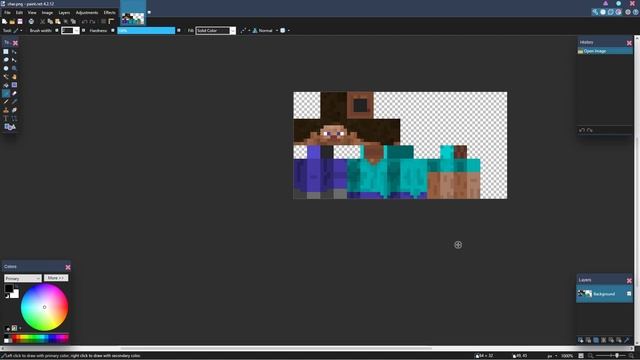The height and width of the screenshot is (360, 640).
Task: Select the Rectangle Select tool
Action: point(6,51)
